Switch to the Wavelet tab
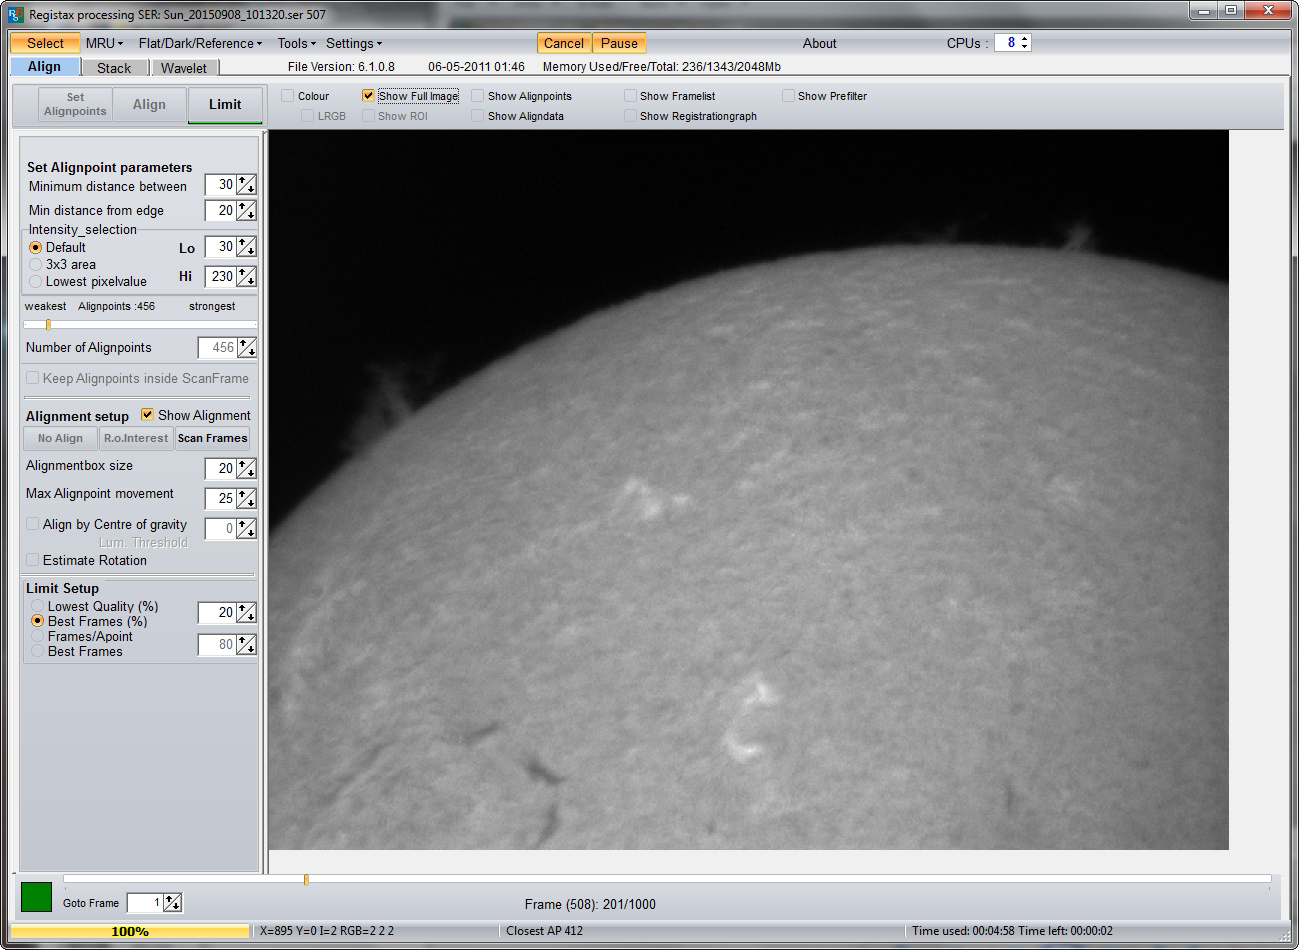The image size is (1299, 950). pyautogui.click(x=184, y=68)
